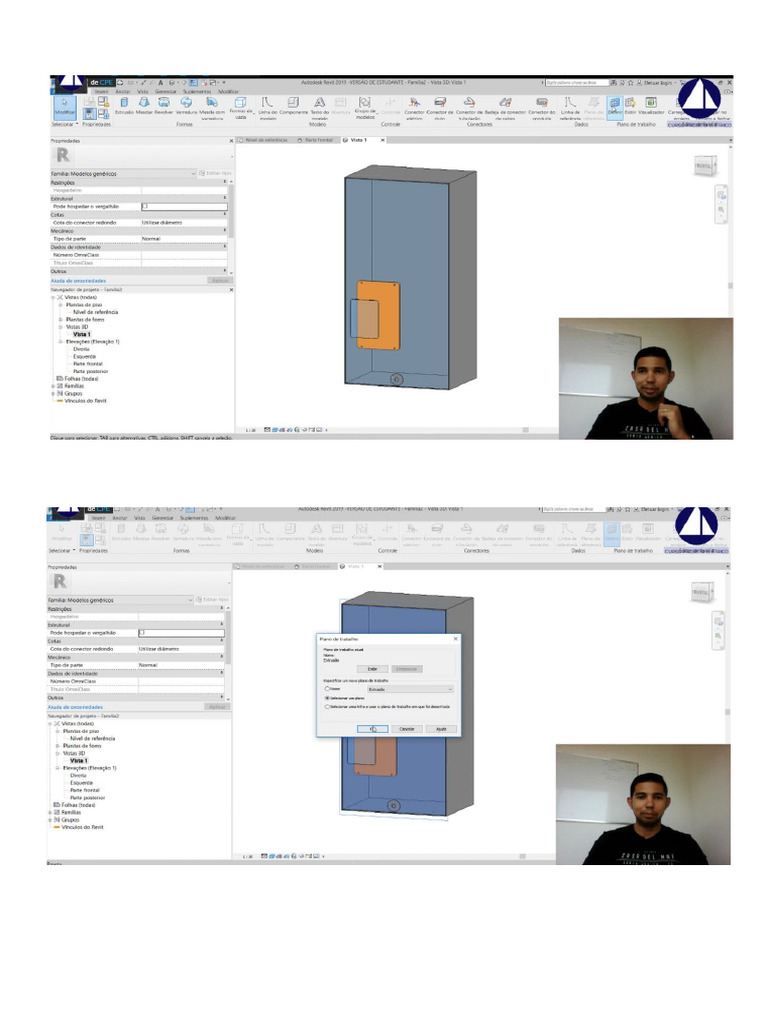
Task: Select Texto do modelo in window without dialog
Action: [x=319, y=108]
